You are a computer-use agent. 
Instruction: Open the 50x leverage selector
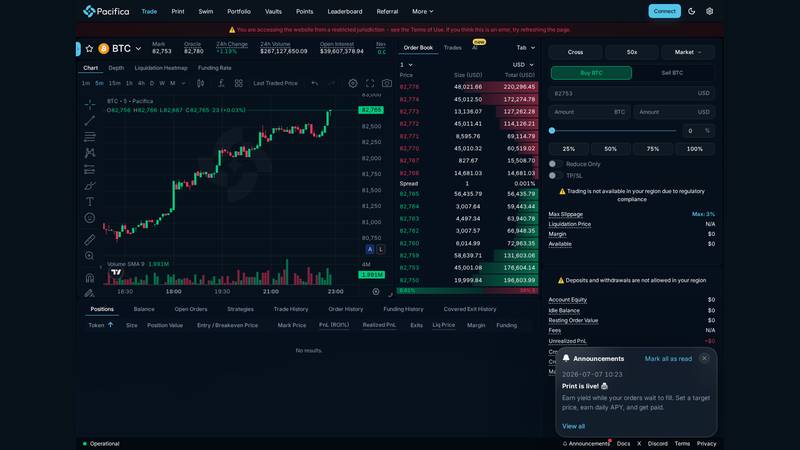pos(632,52)
